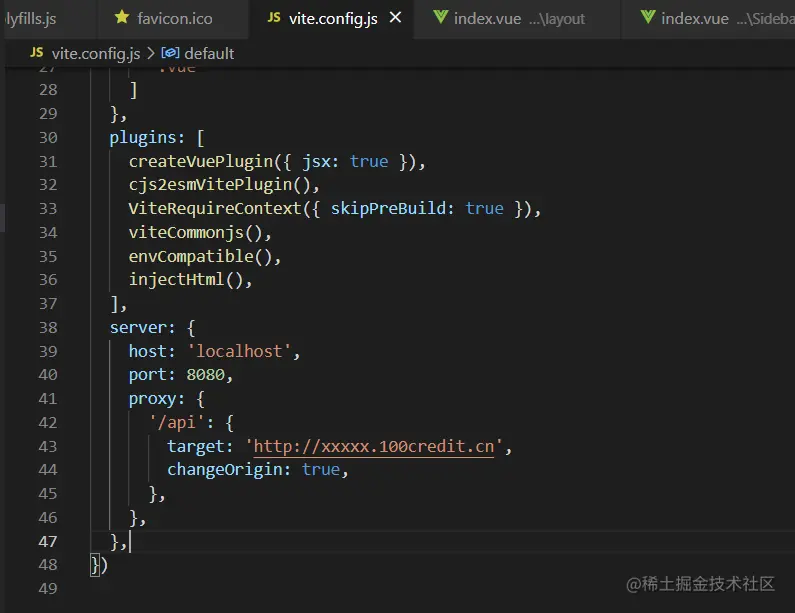Image resolution: width=795 pixels, height=613 pixels.
Task: Click the star icon on favicon.ico tab
Action: pos(122,17)
